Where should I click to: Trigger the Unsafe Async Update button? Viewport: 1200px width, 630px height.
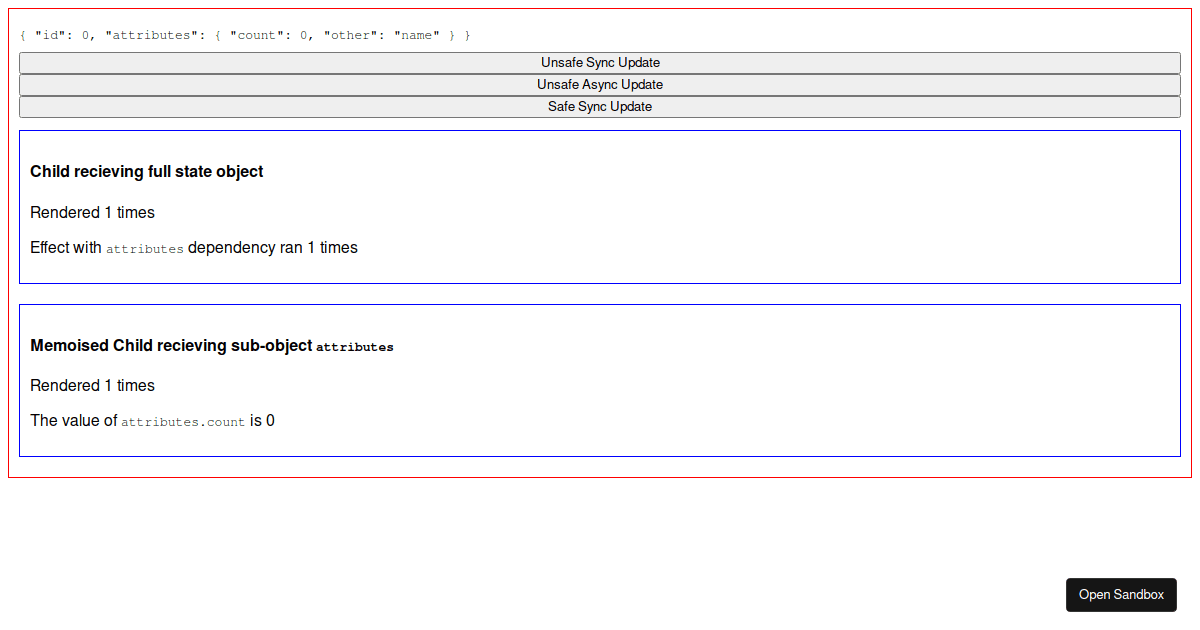[600, 85]
